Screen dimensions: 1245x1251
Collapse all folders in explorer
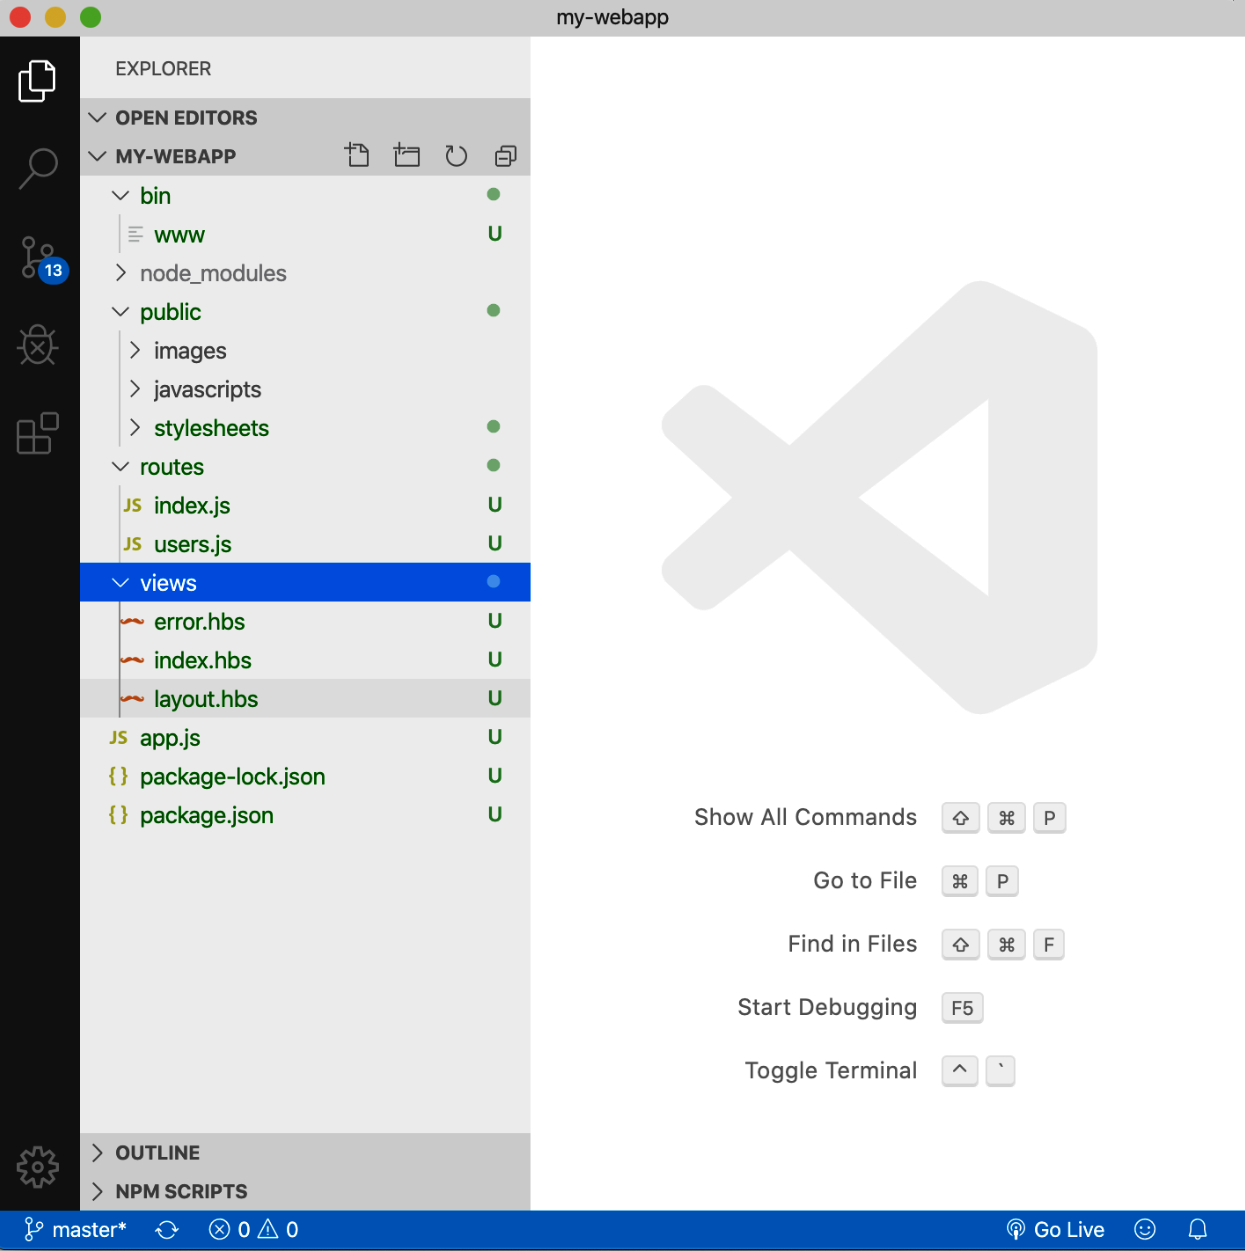pos(505,156)
